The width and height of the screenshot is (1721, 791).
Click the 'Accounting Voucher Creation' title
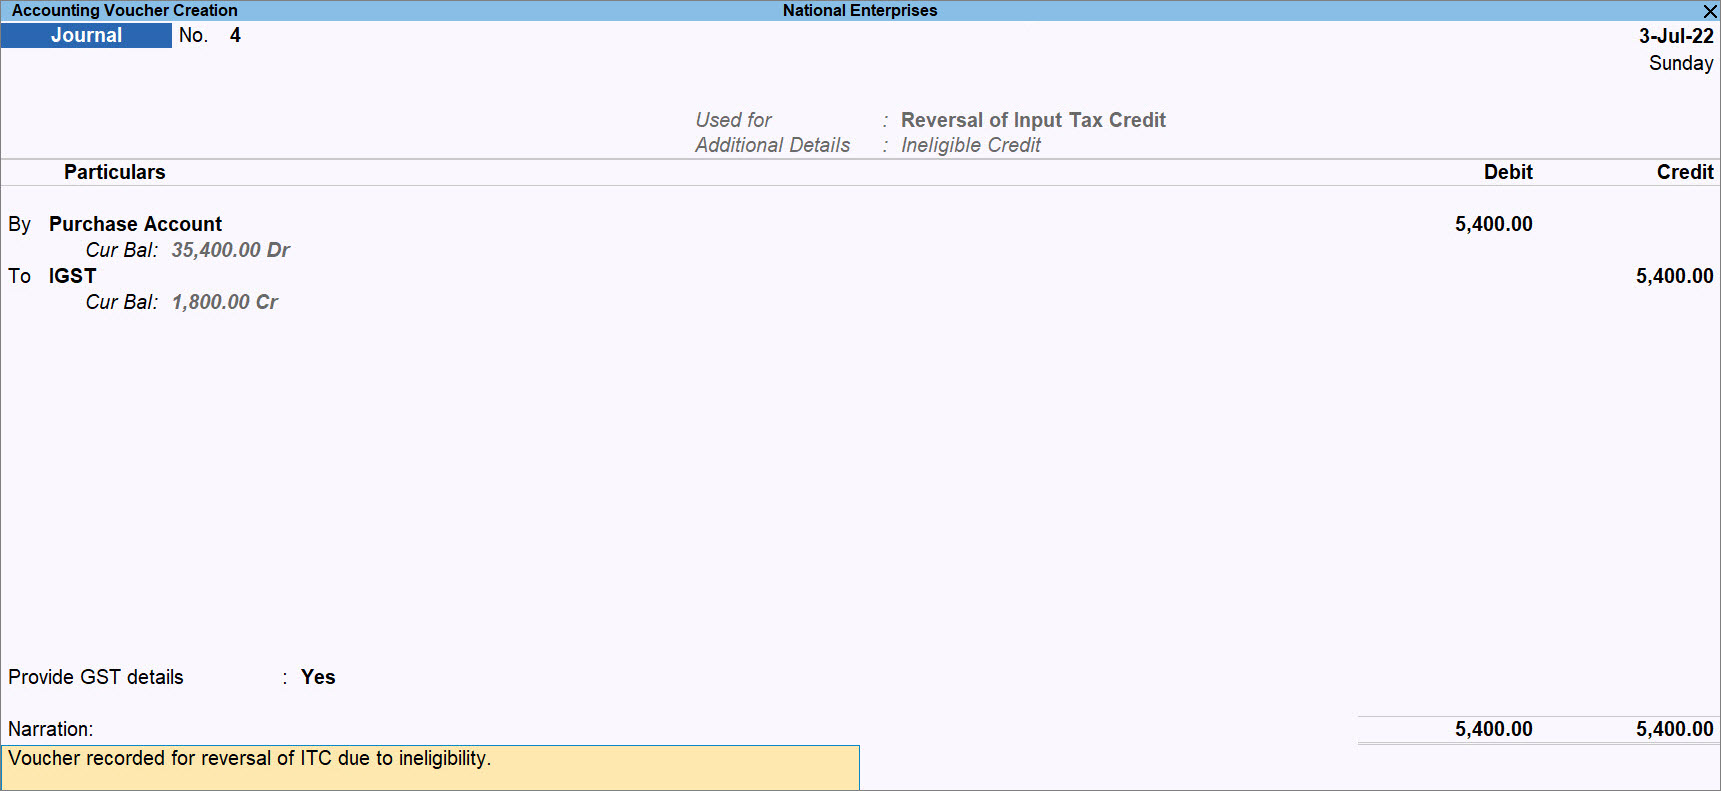click(125, 10)
